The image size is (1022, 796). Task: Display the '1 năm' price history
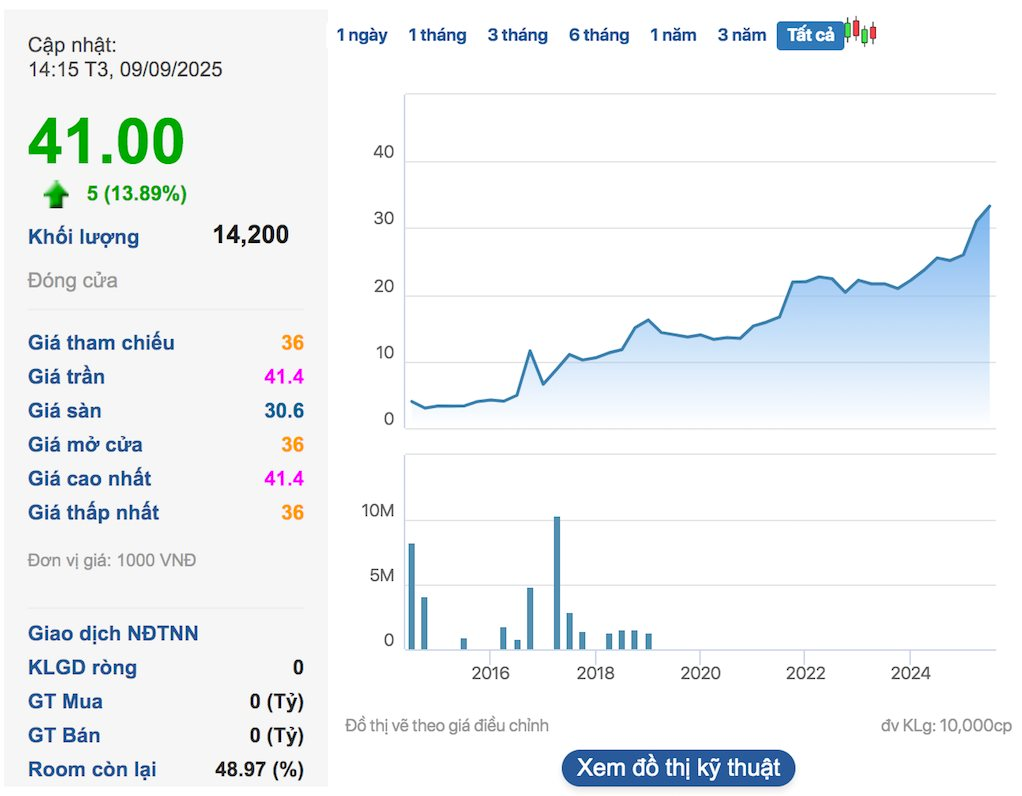coord(673,35)
